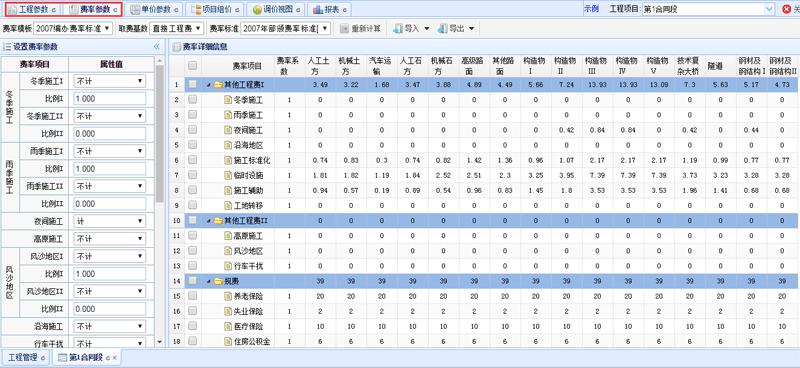The width and height of the screenshot is (800, 368).
Task: Click the 高原施工 document icon in table
Action: pos(228,236)
